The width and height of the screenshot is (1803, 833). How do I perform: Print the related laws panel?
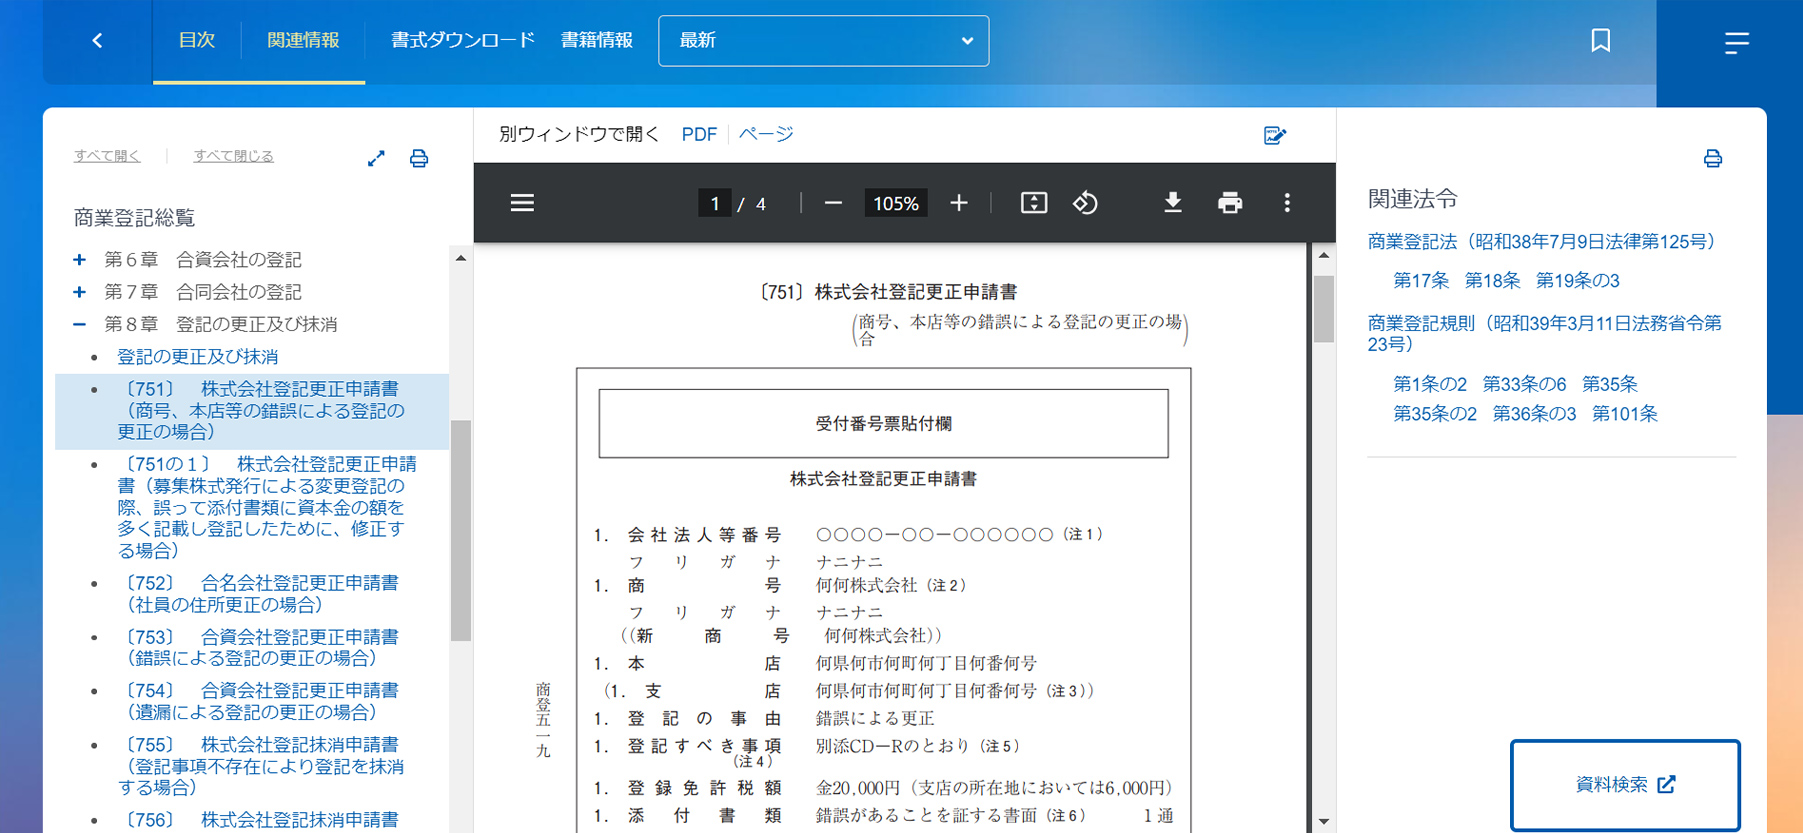pos(1712,158)
